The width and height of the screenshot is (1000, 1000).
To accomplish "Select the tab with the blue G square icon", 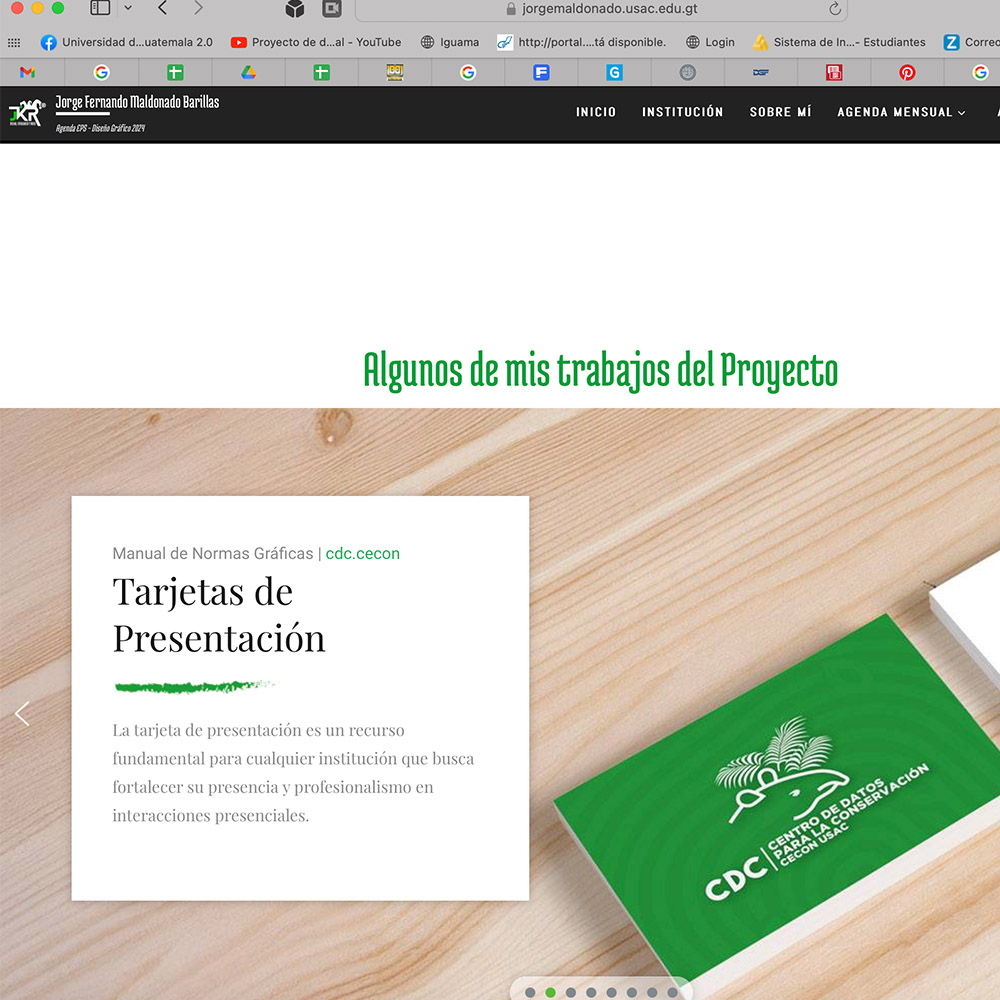I will [614, 73].
